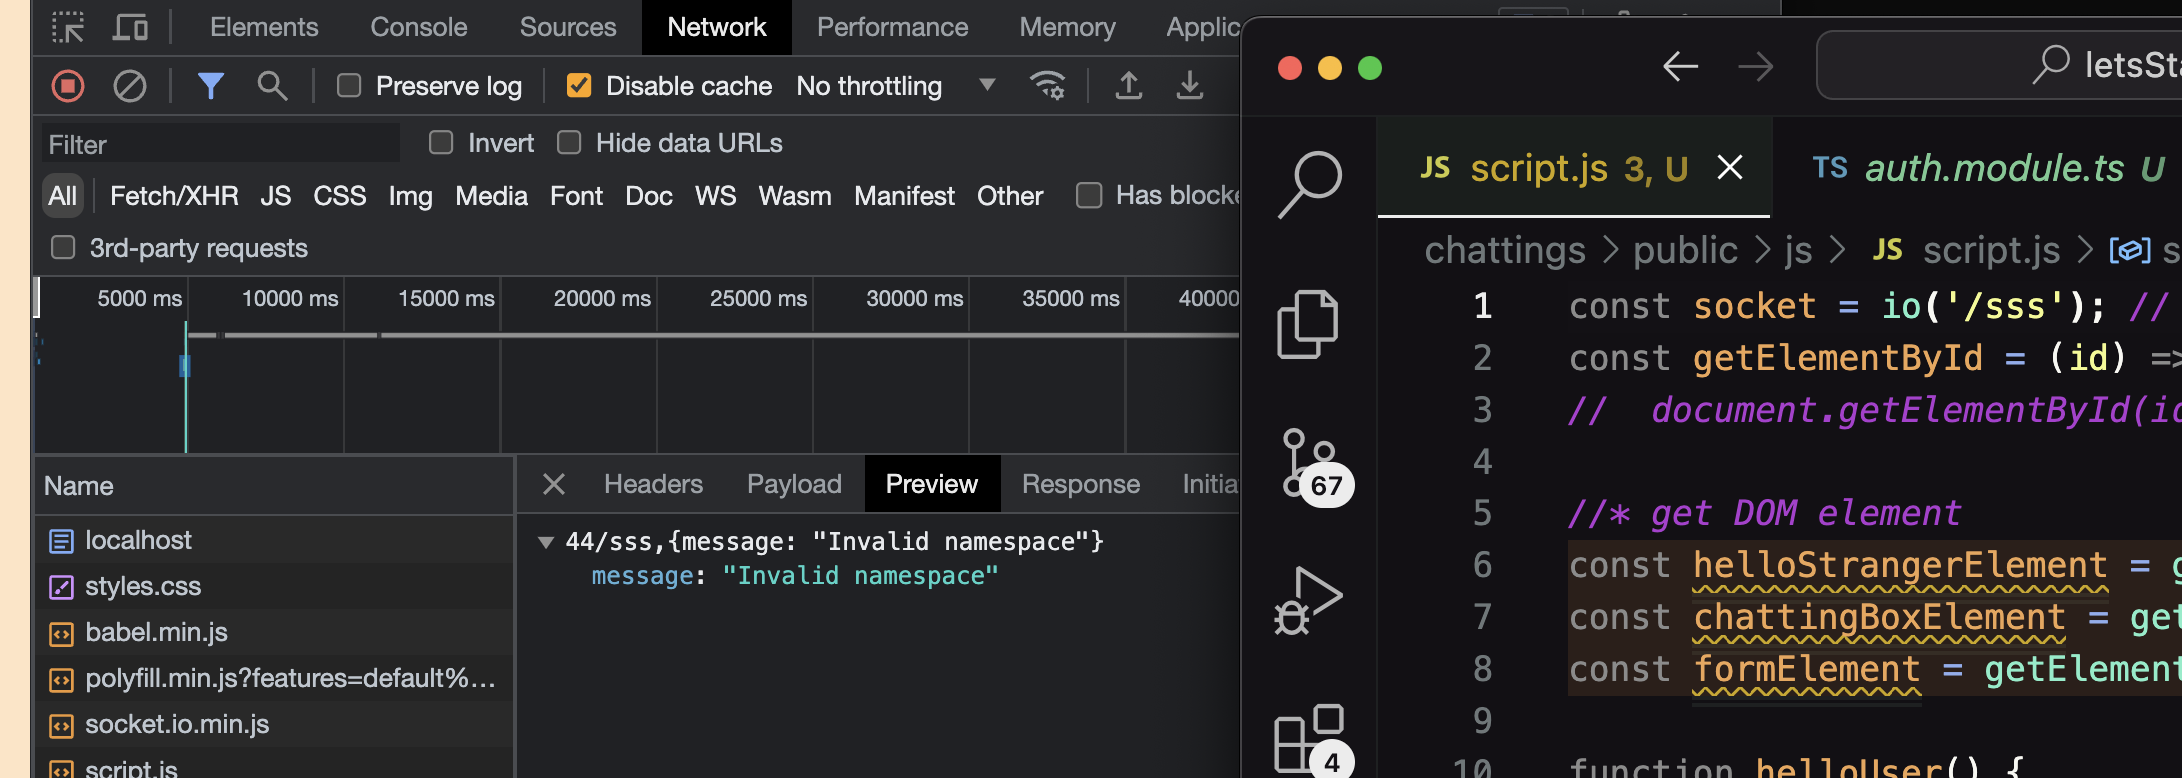Filter requests by Fetch/XHR

point(174,196)
